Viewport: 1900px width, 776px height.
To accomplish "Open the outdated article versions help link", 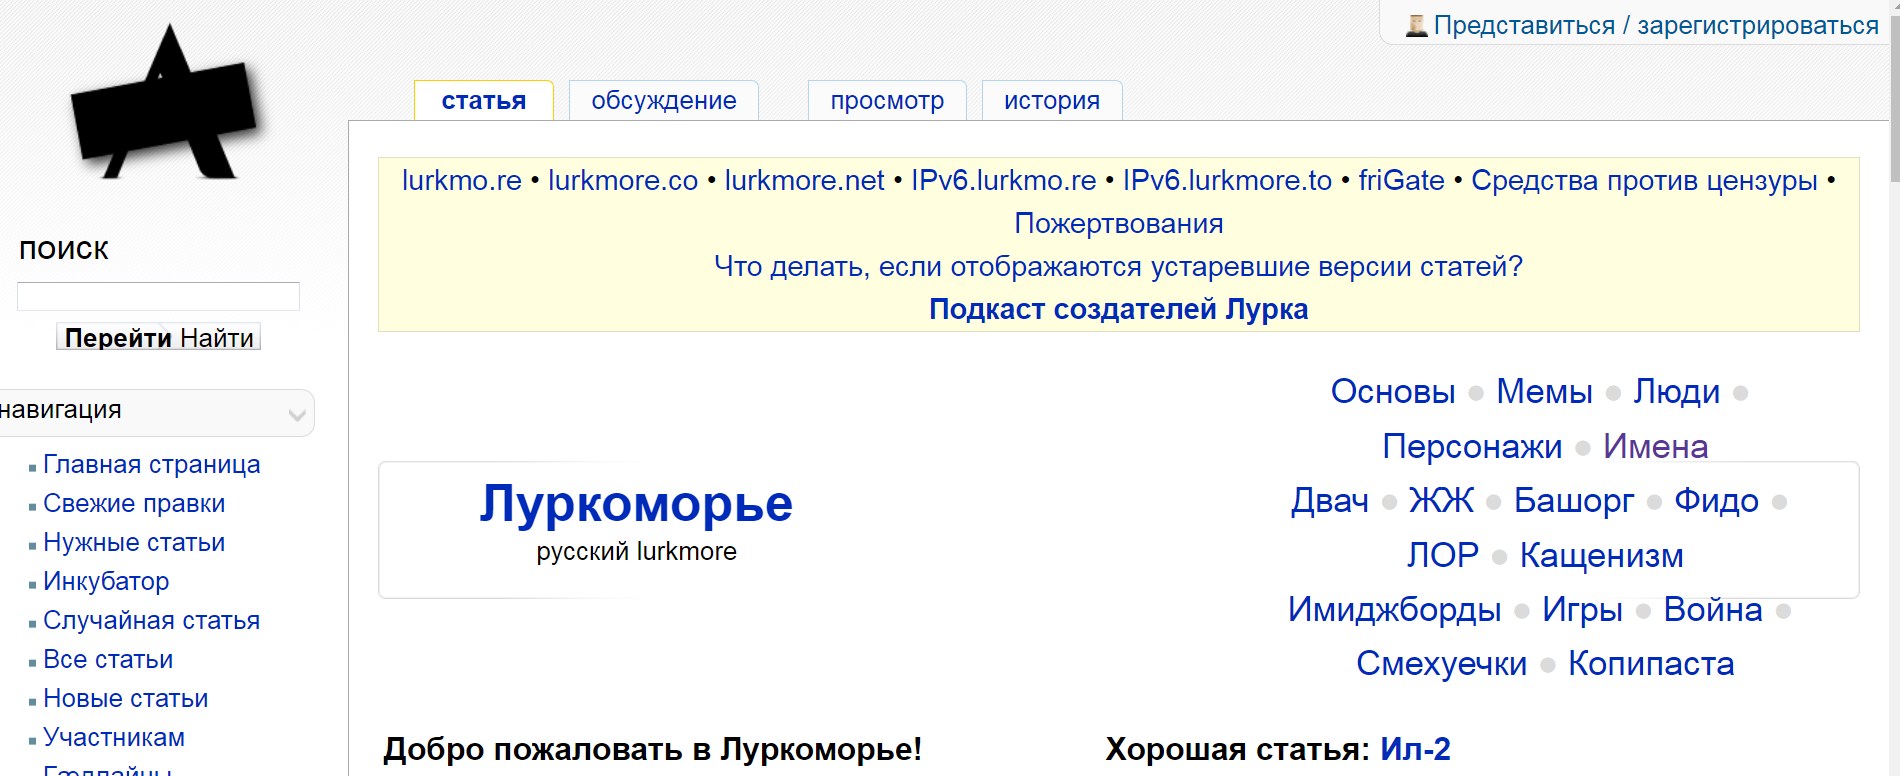I will [1119, 267].
